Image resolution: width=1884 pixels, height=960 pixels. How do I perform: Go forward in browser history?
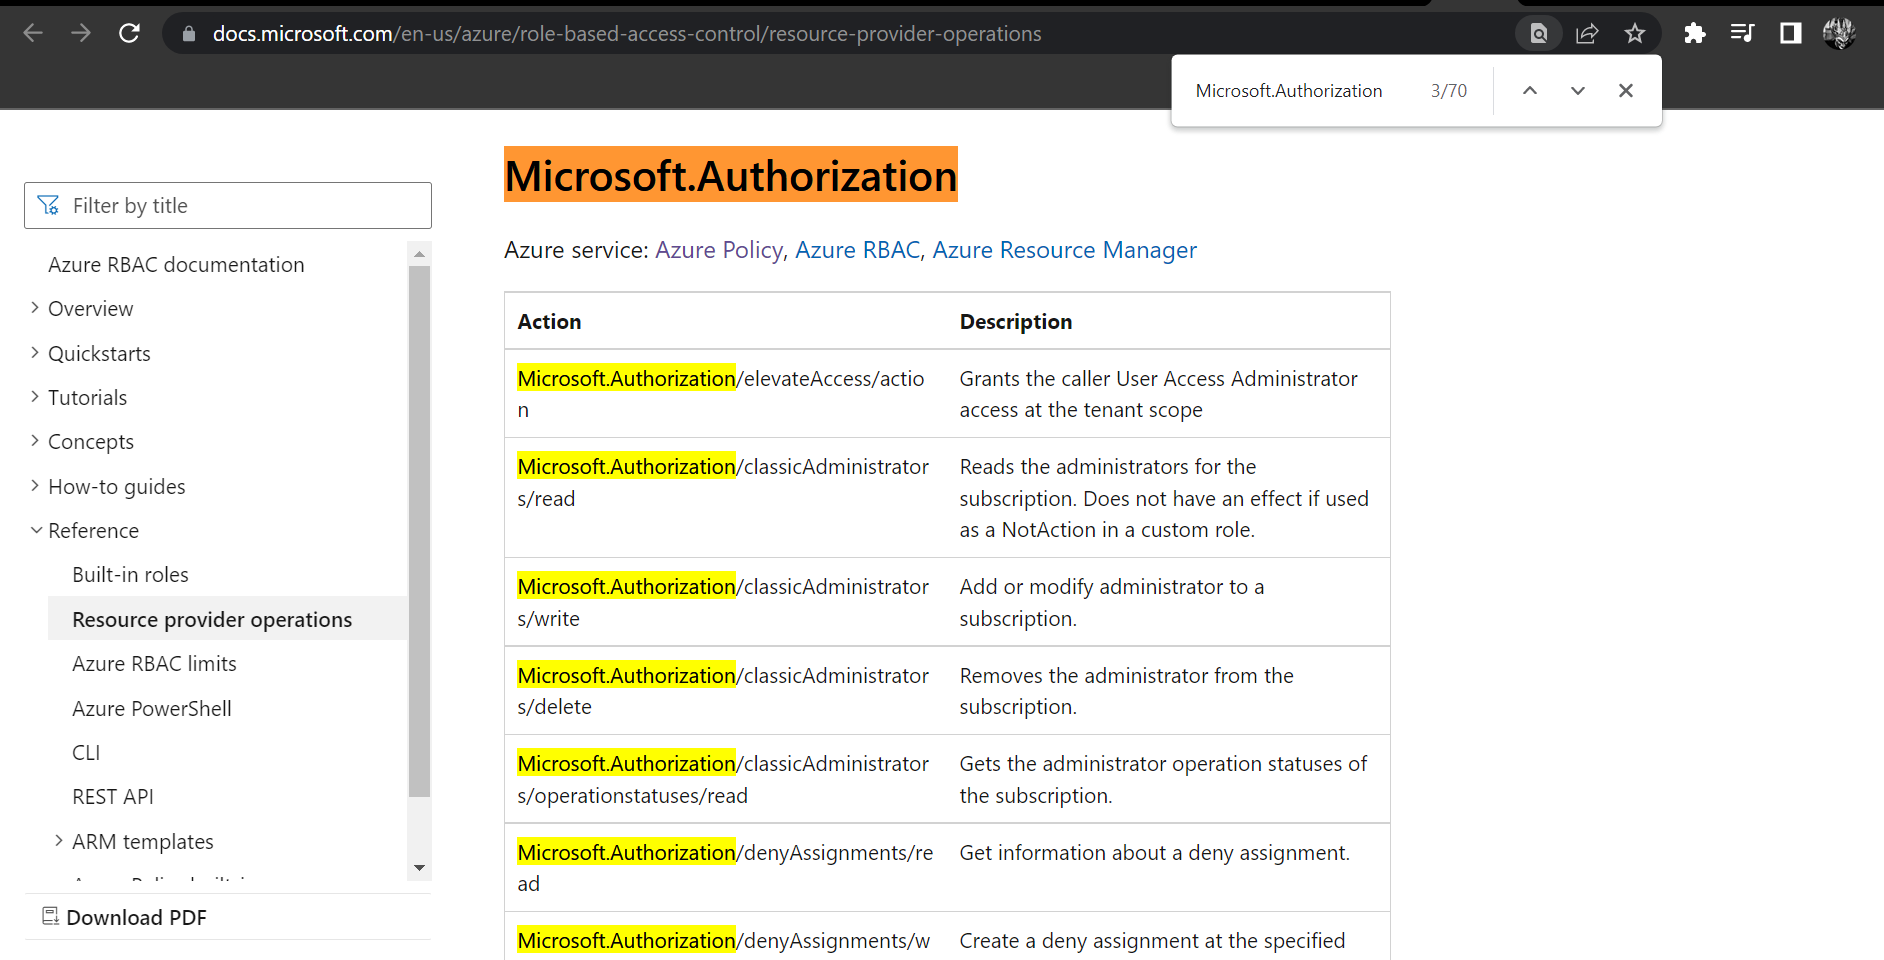point(81,33)
